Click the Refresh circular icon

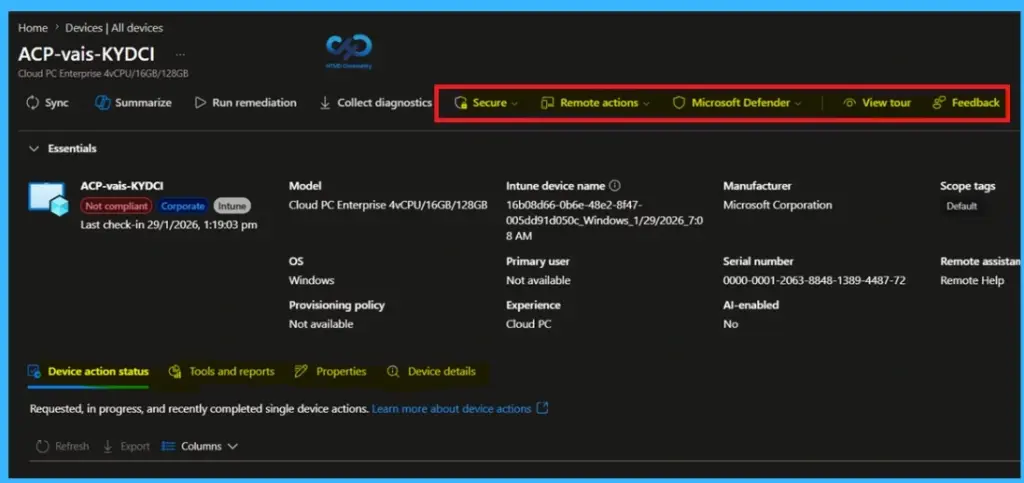(42, 446)
